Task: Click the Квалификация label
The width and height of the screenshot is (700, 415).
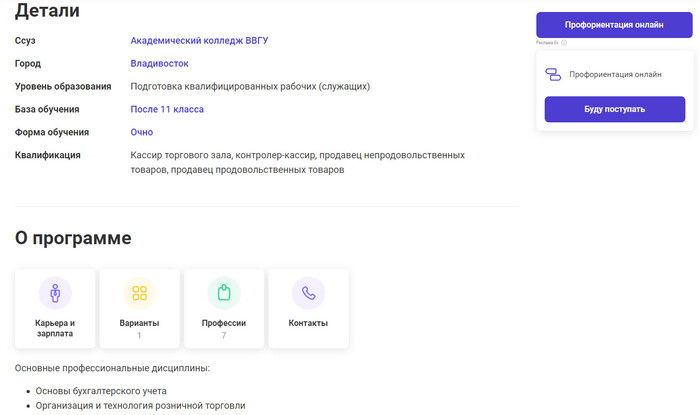Action: (x=48, y=155)
